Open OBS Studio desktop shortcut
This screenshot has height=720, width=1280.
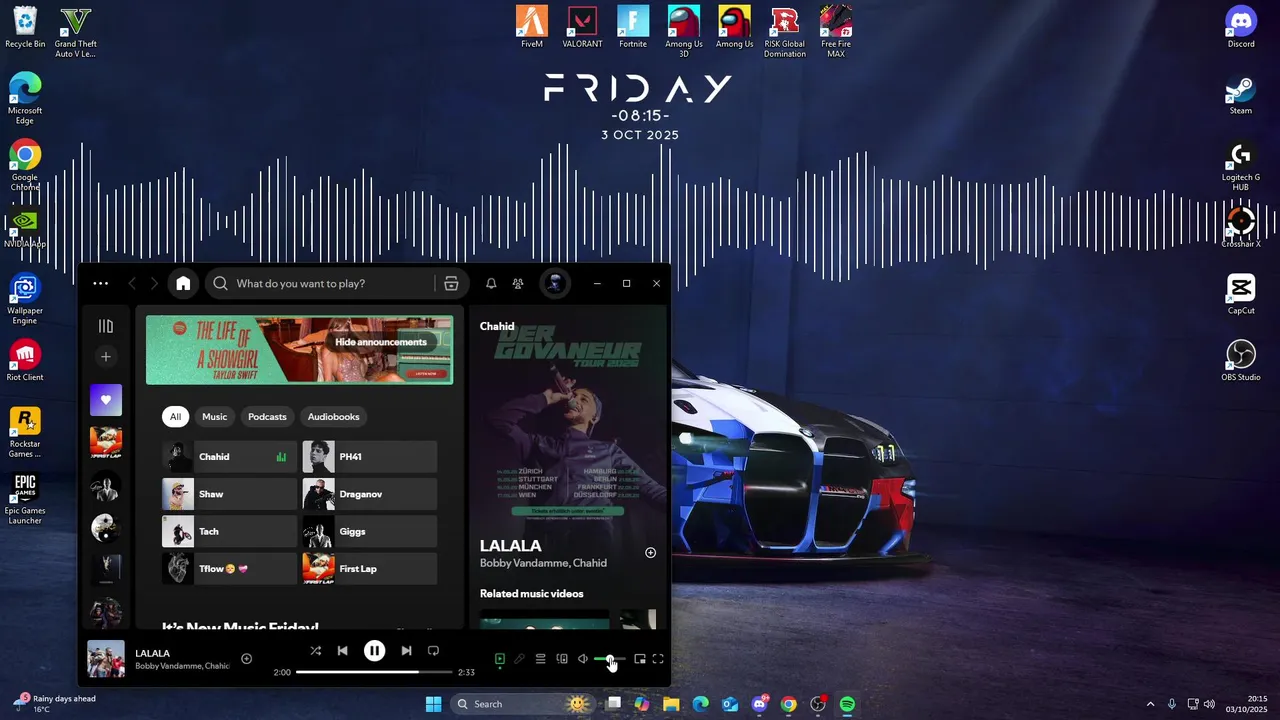pyautogui.click(x=1241, y=360)
